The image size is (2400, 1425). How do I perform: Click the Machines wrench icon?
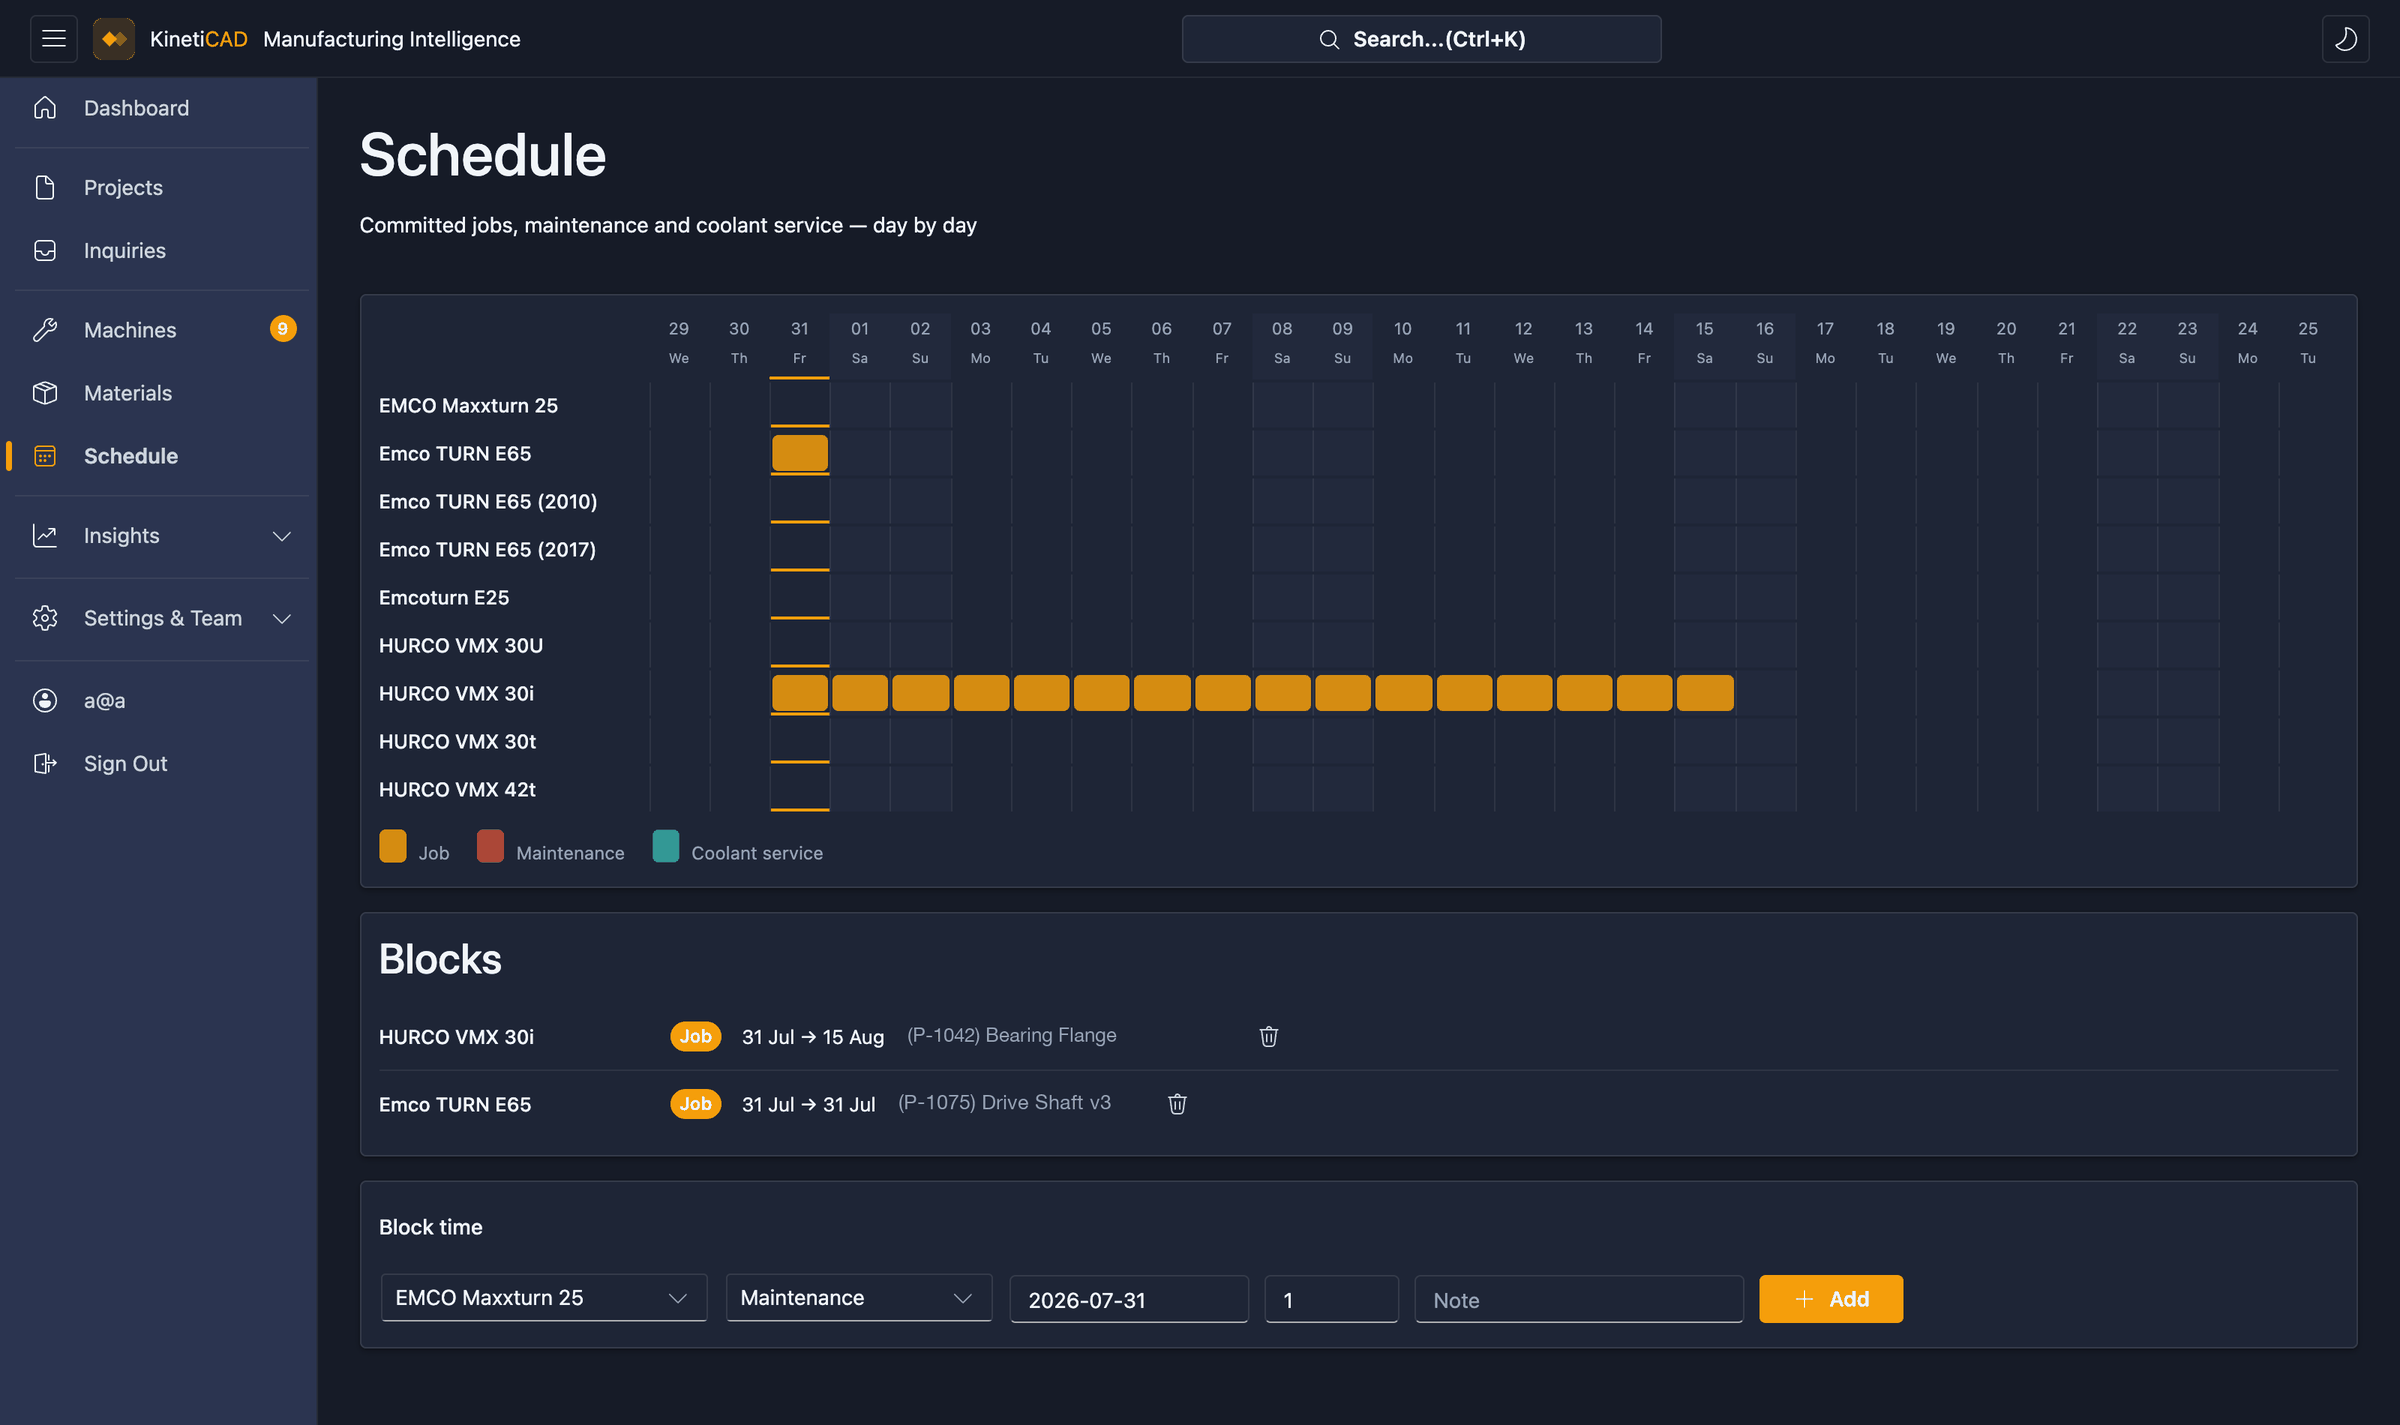(45, 330)
